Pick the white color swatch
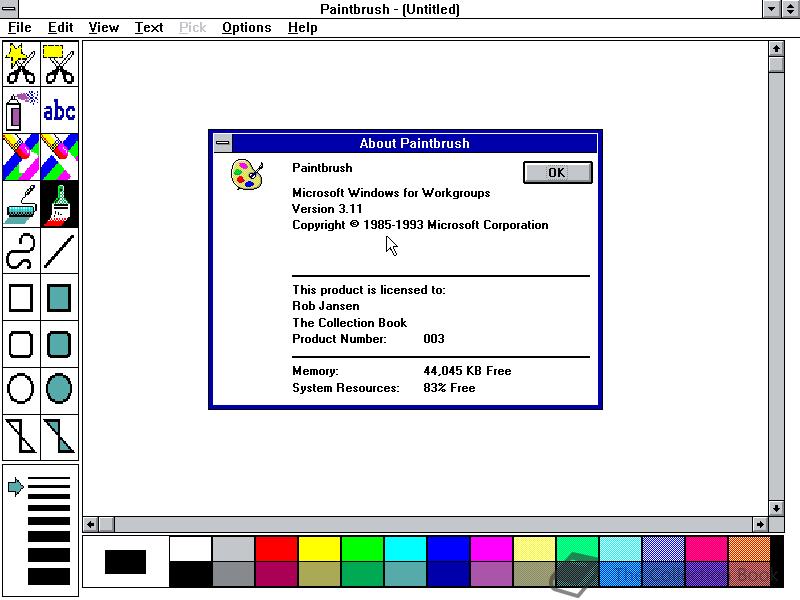Image resolution: width=800 pixels, height=600 pixels. coord(190,549)
